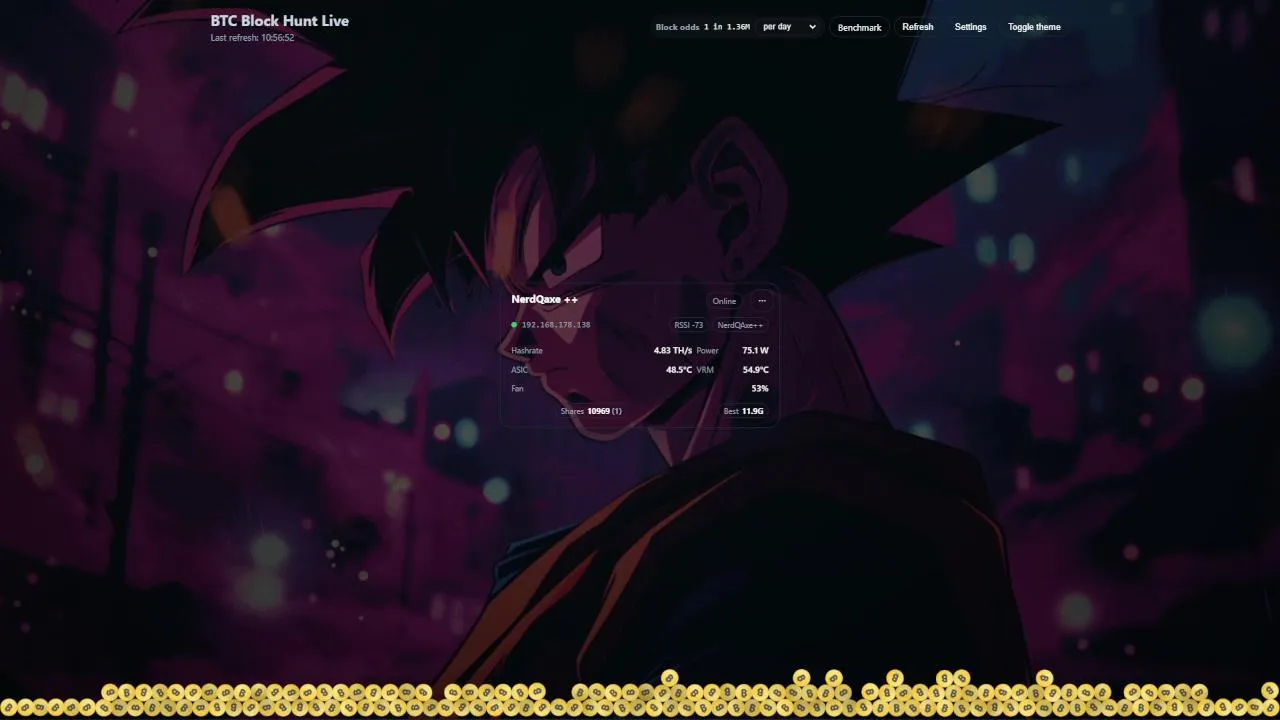Screen dimensions: 1280x720
Task: Click the BTC Block Hunt Live title
Action: 280,21
